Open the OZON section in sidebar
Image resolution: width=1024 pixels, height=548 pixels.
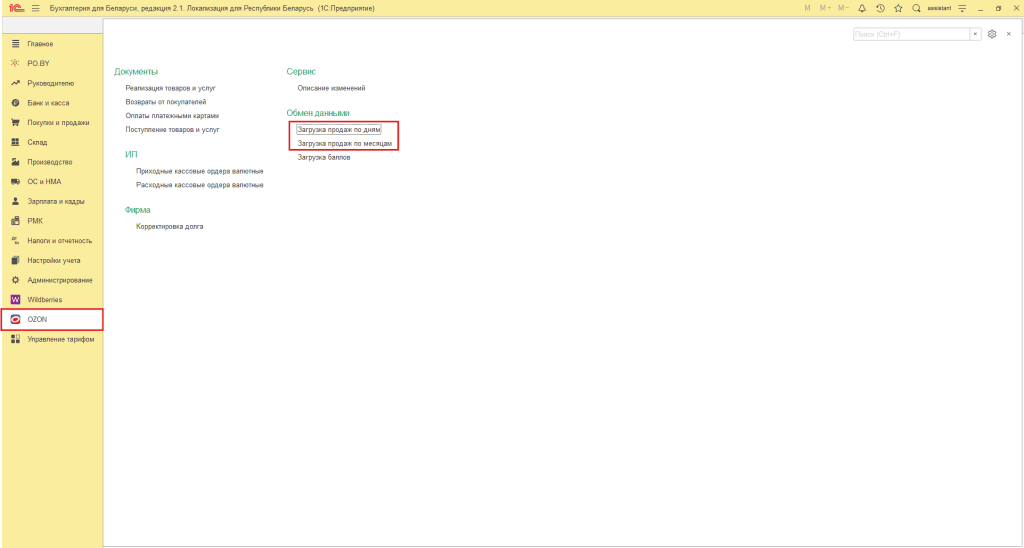pos(52,319)
